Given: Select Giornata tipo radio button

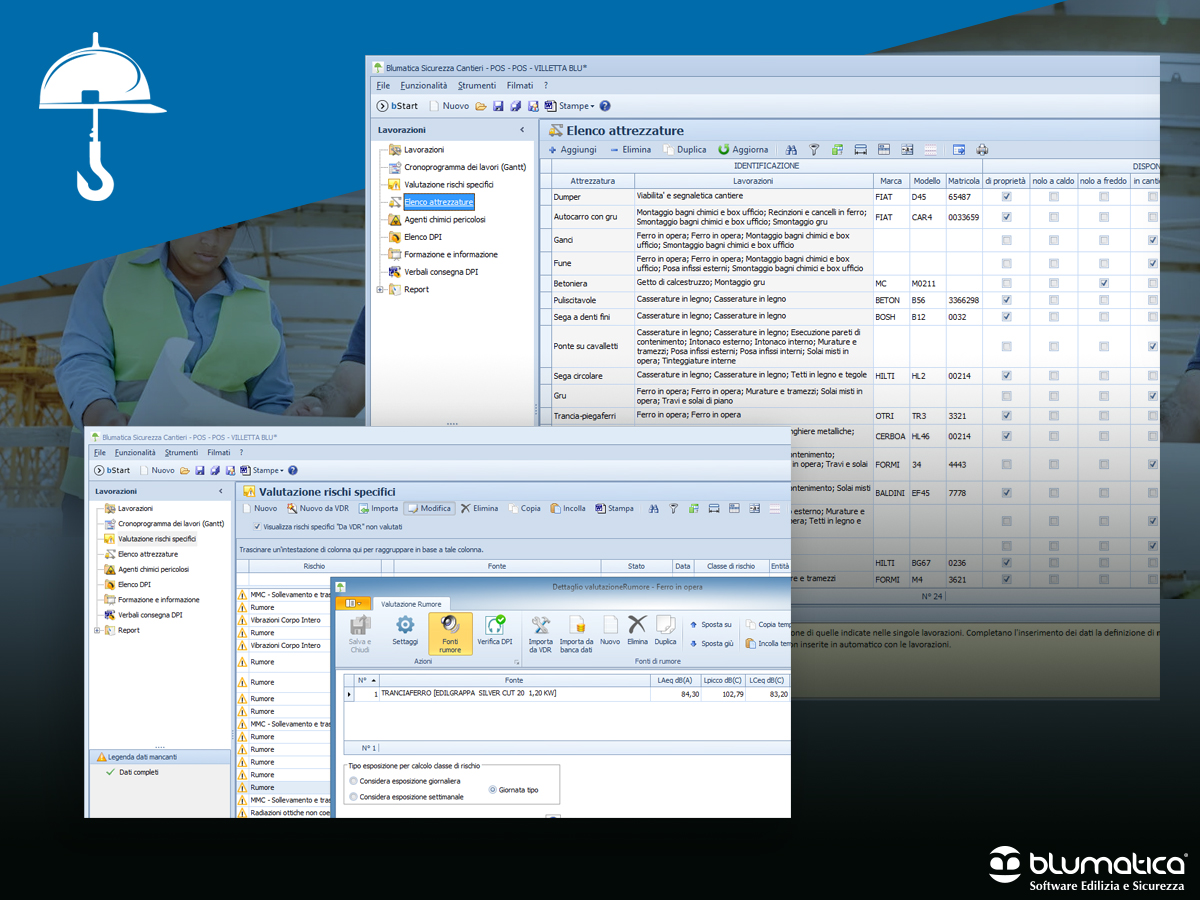Looking at the screenshot, I should (x=492, y=790).
